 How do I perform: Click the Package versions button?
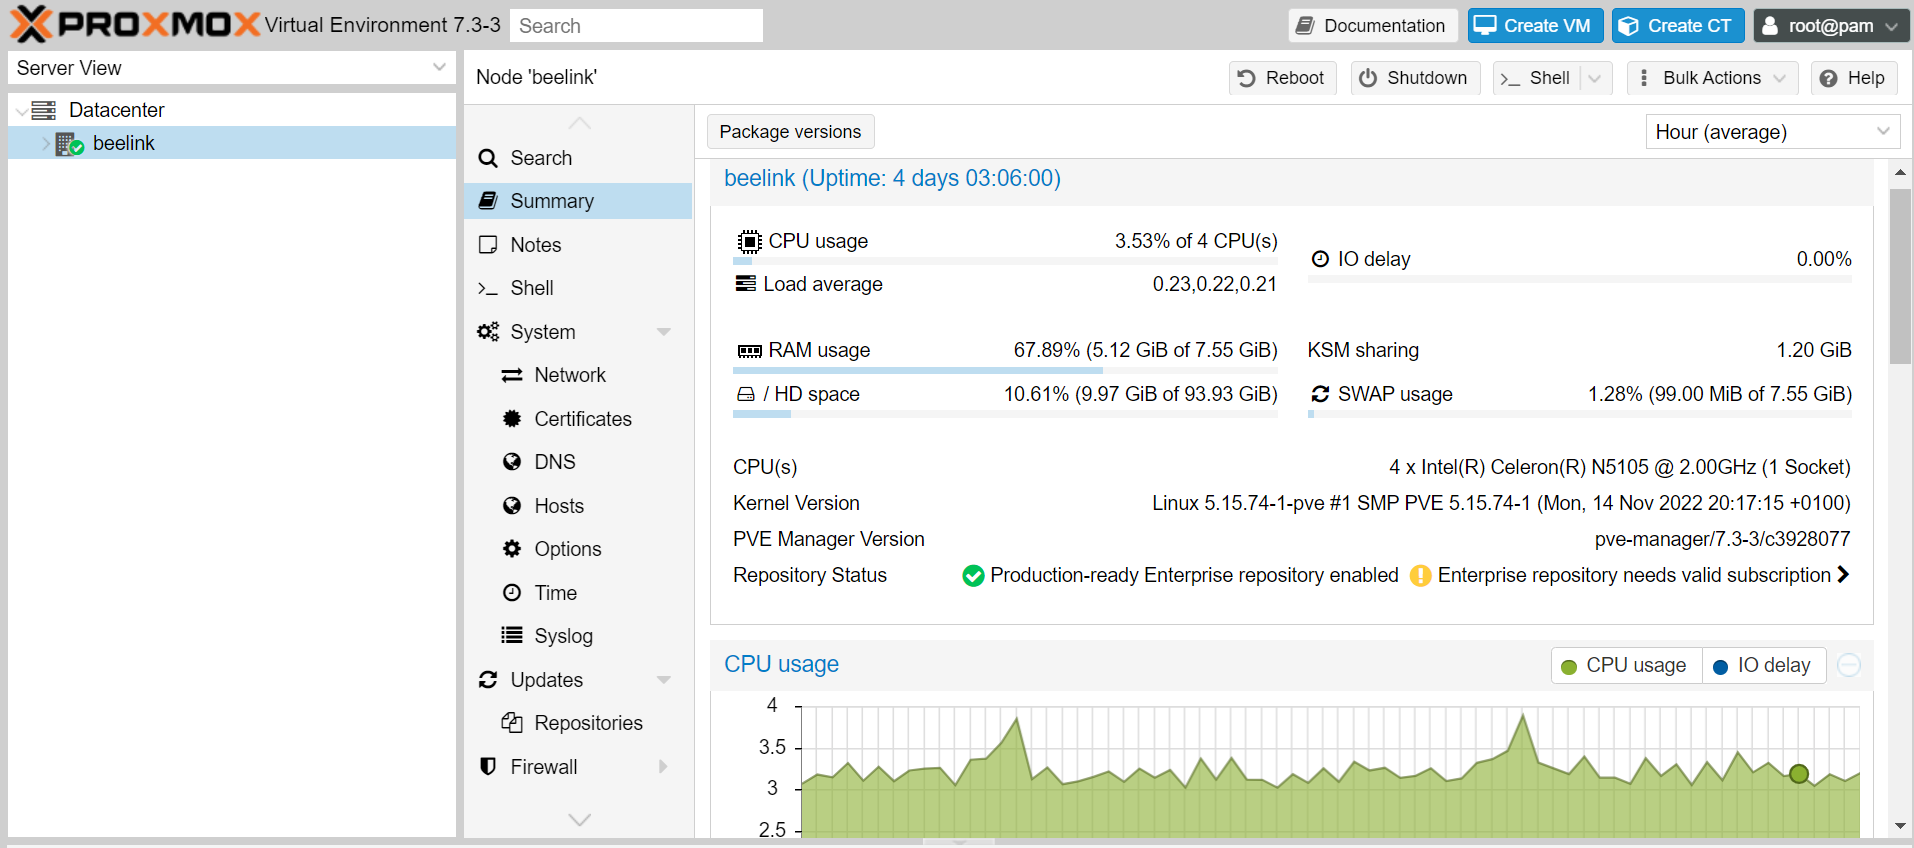coord(790,132)
